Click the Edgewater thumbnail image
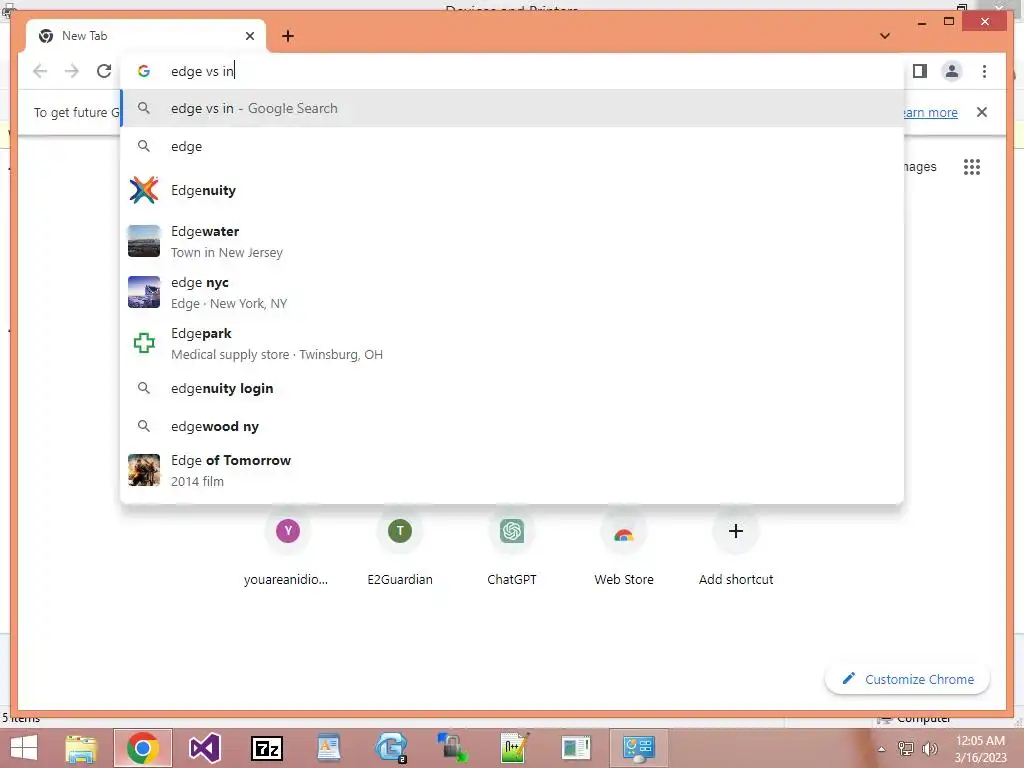Viewport: 1024px width, 768px height. [x=144, y=241]
